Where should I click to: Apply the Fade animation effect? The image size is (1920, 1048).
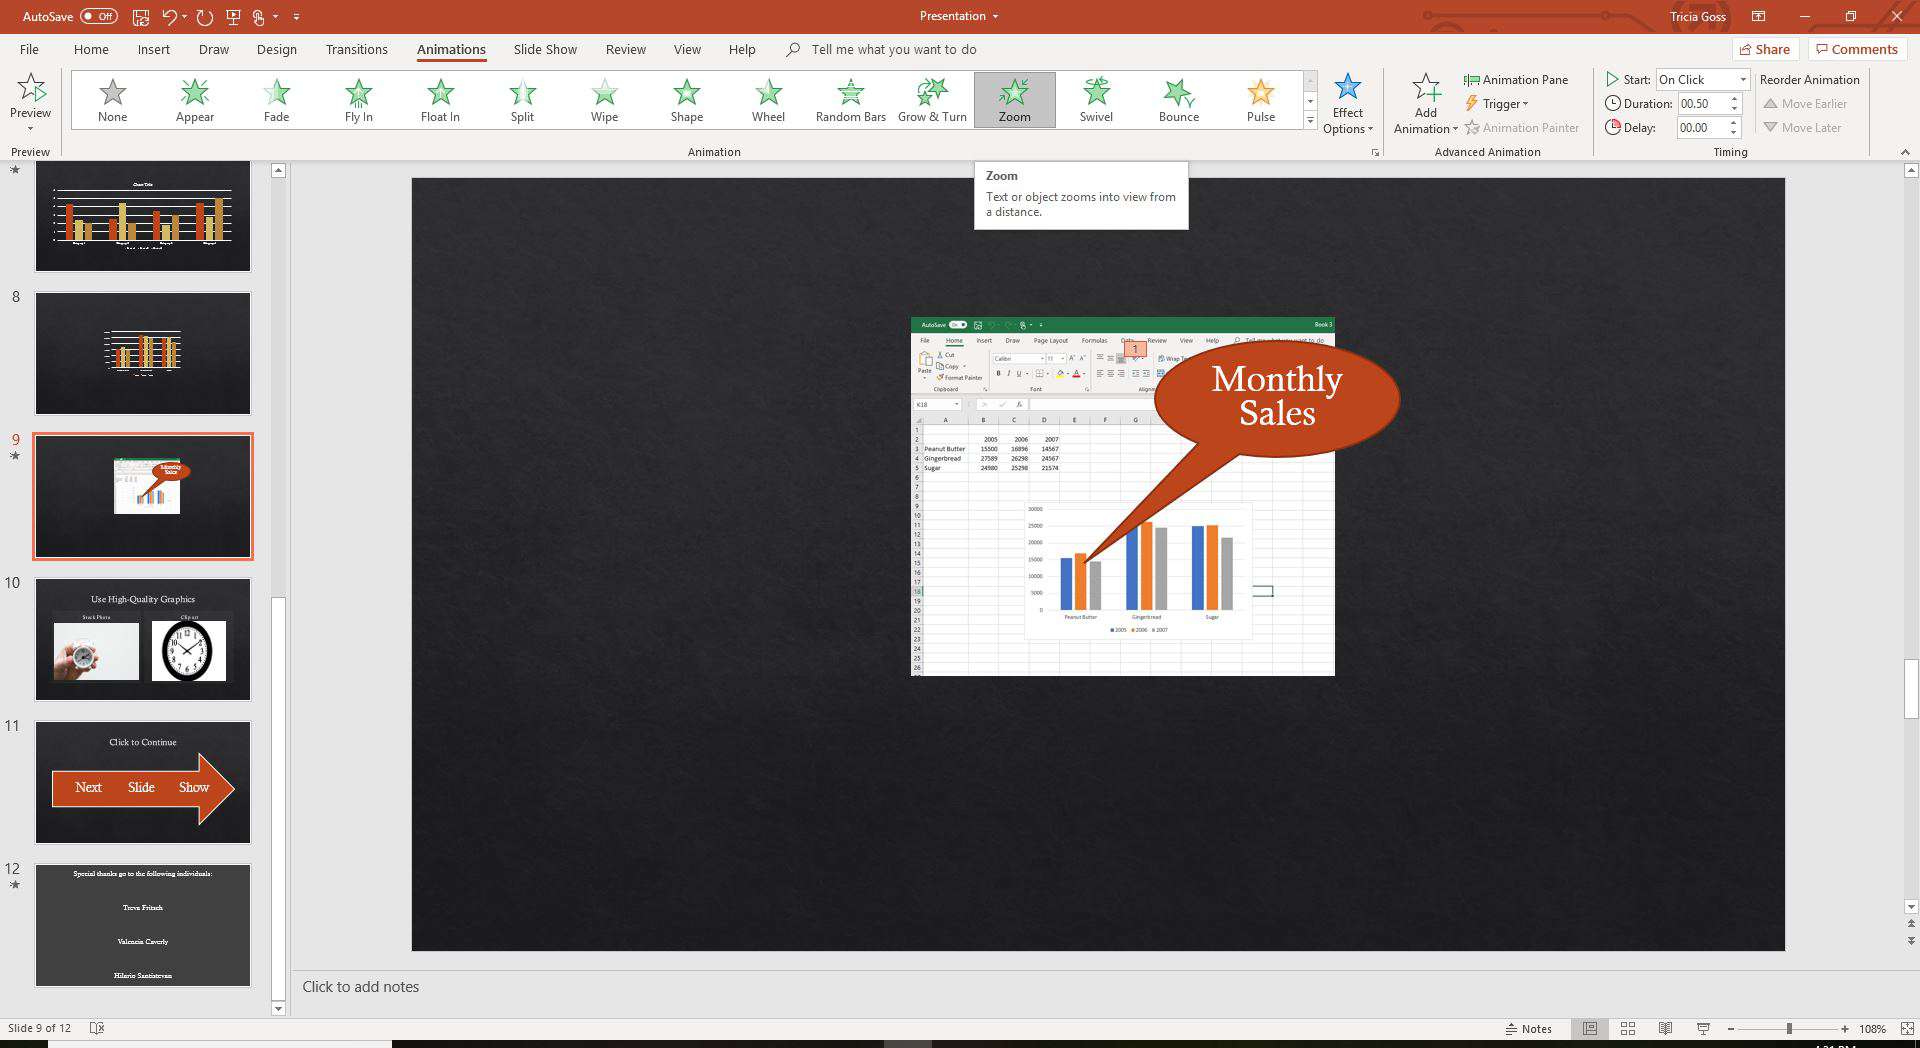click(276, 100)
